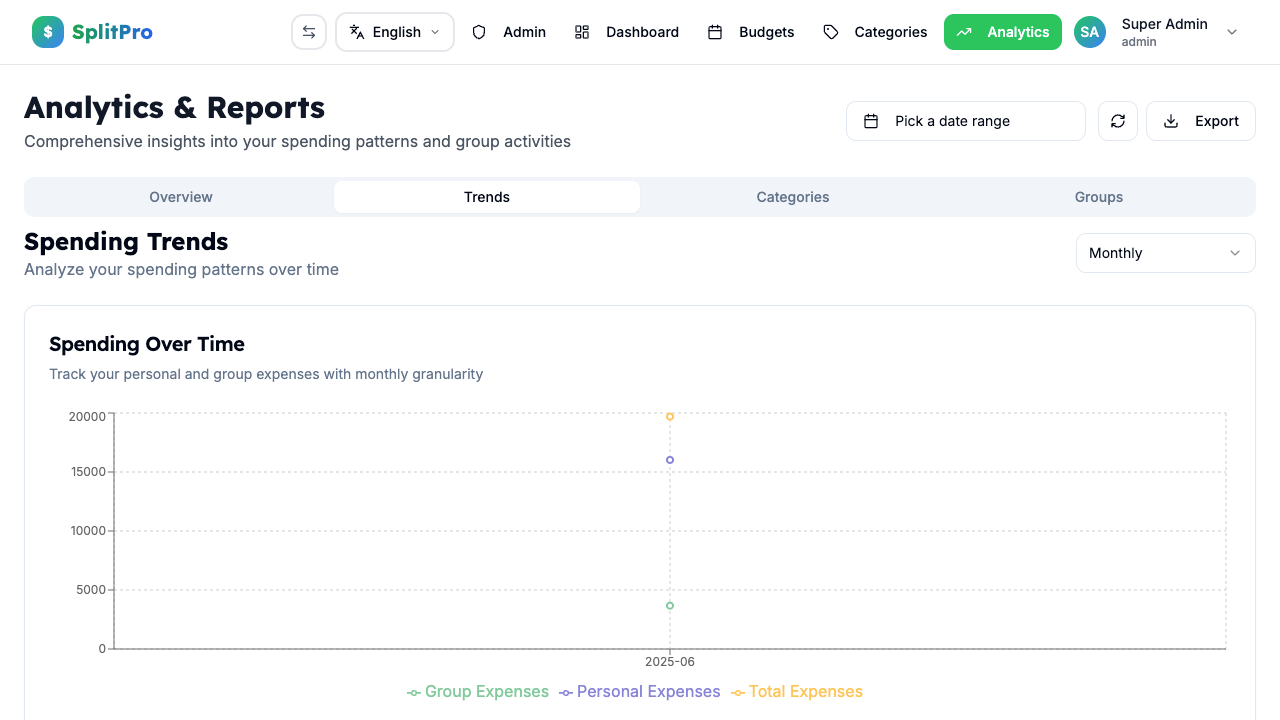This screenshot has width=1280, height=720.
Task: Open the Analytics page
Action: coord(1002,31)
